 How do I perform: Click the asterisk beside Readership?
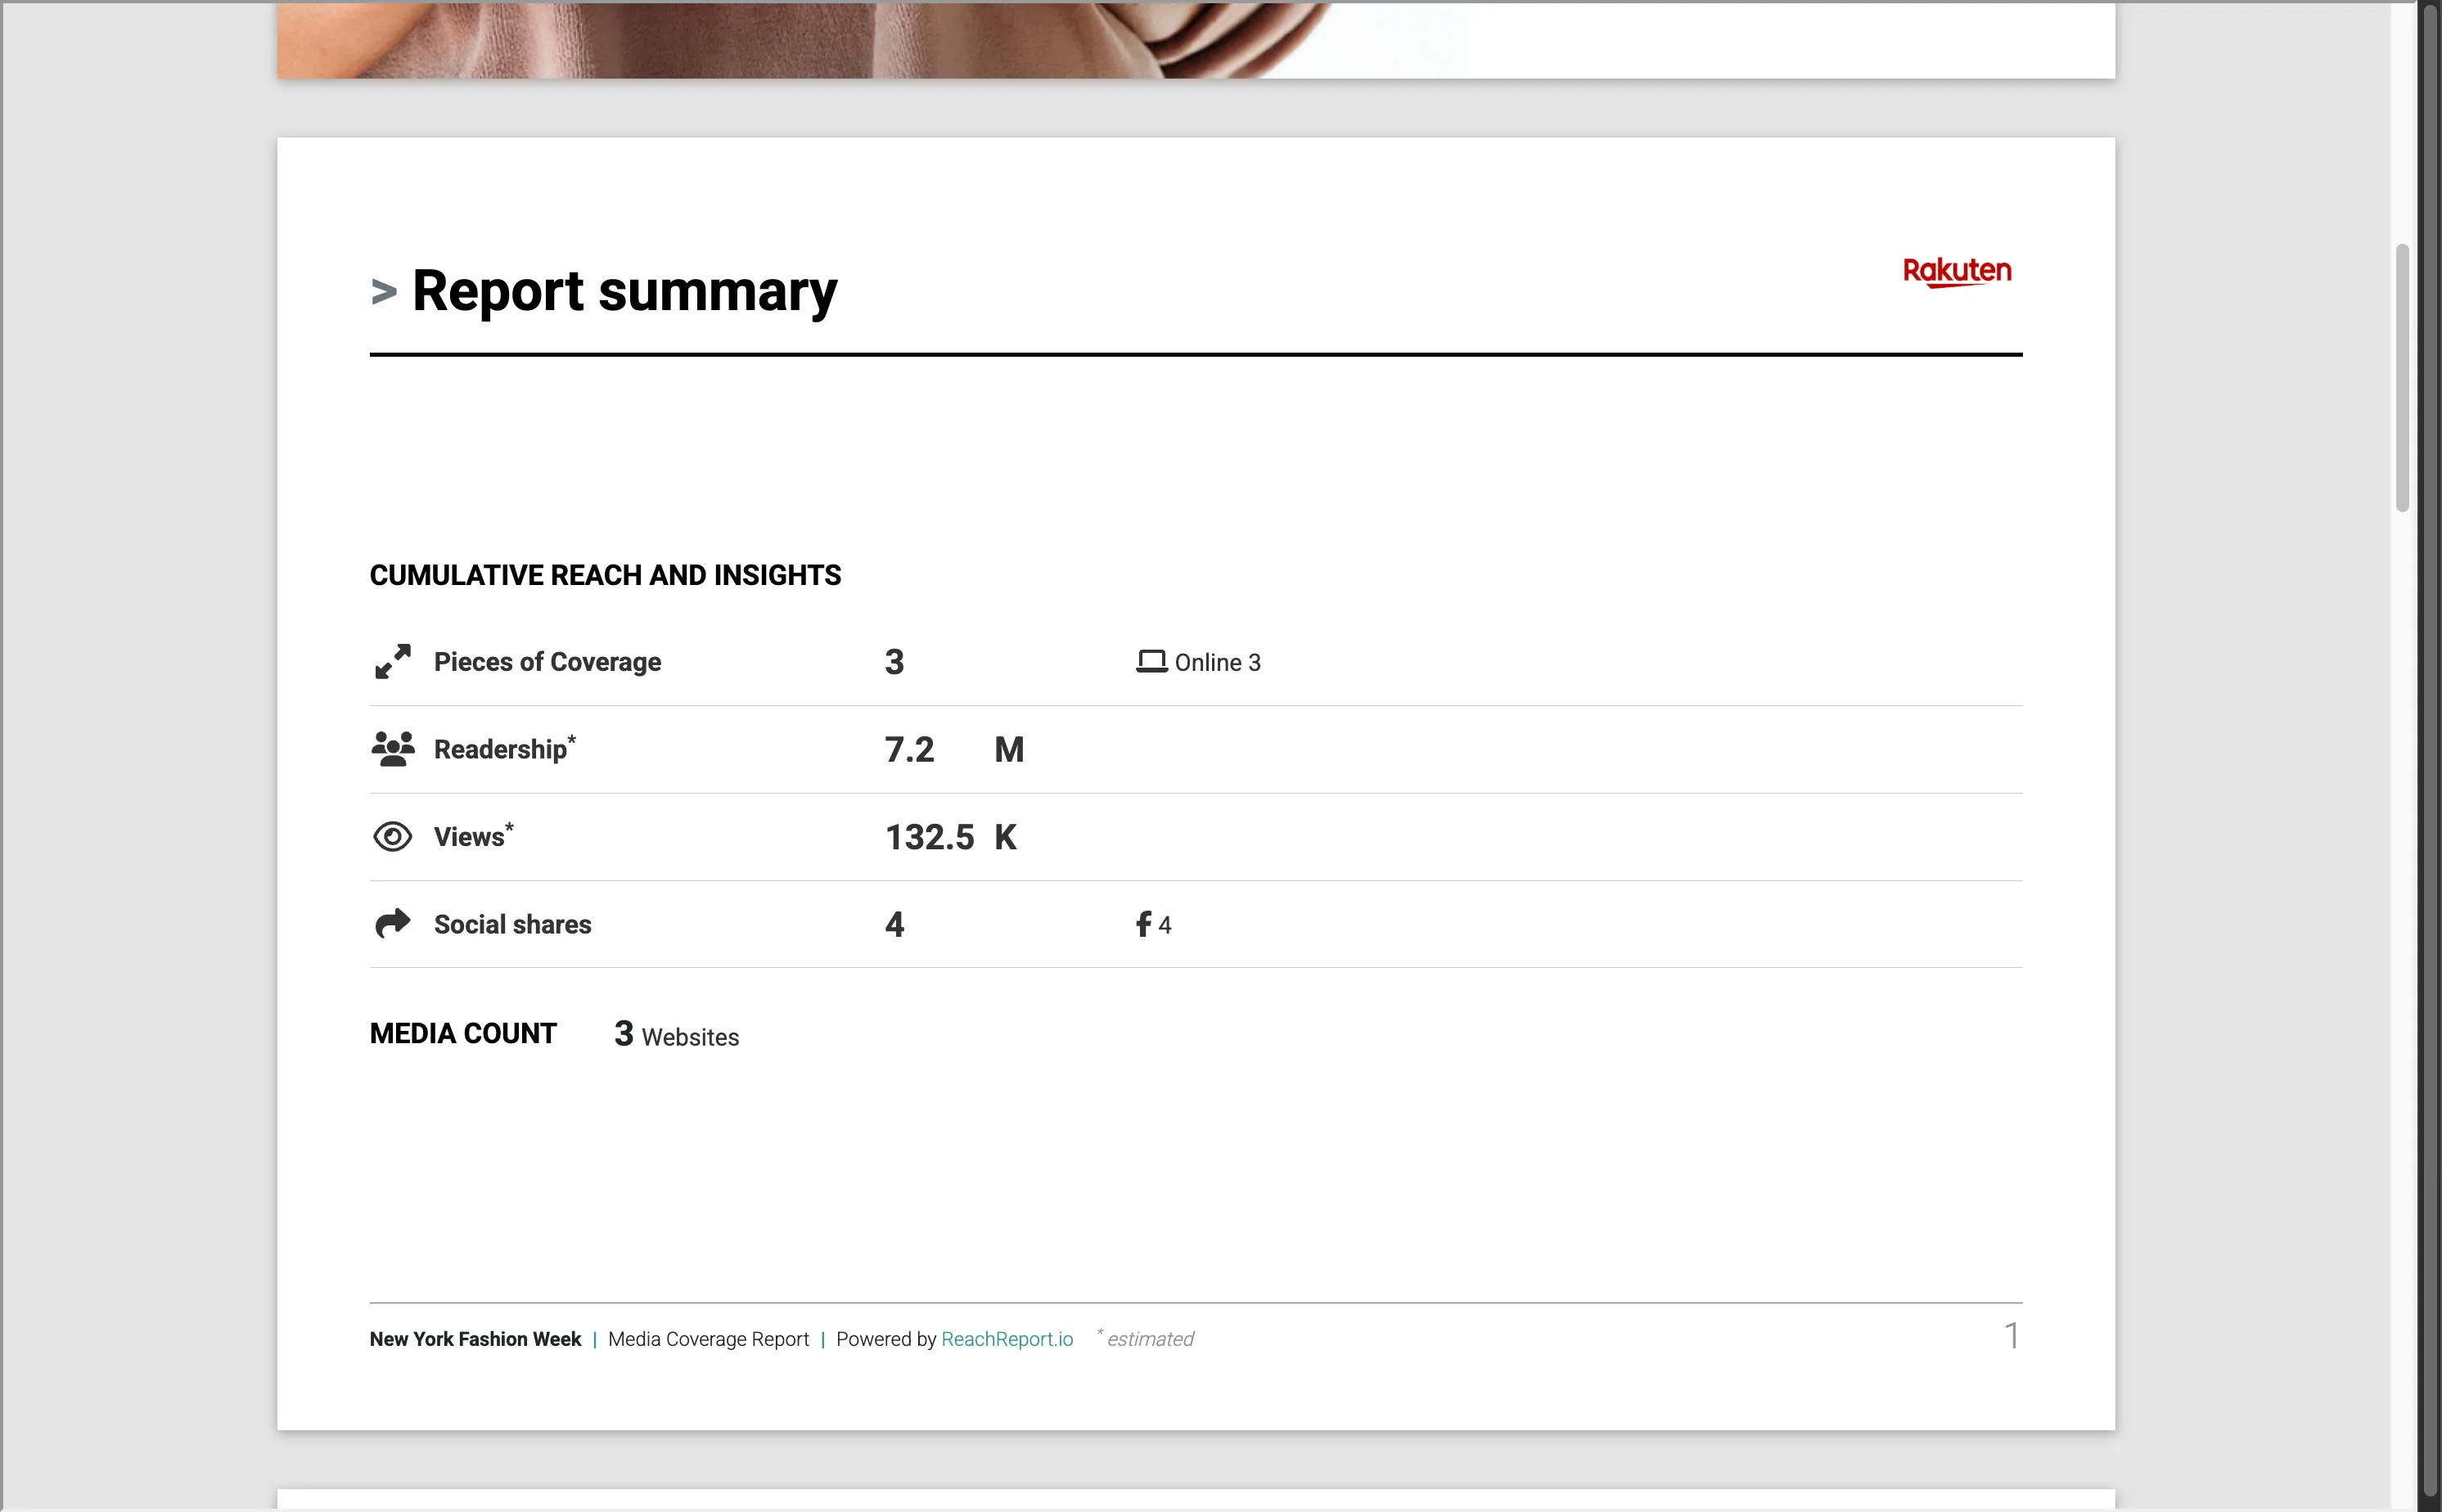pyautogui.click(x=572, y=738)
